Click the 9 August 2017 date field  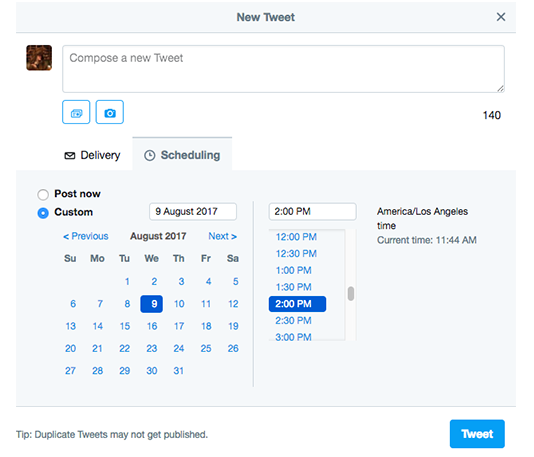[193, 211]
